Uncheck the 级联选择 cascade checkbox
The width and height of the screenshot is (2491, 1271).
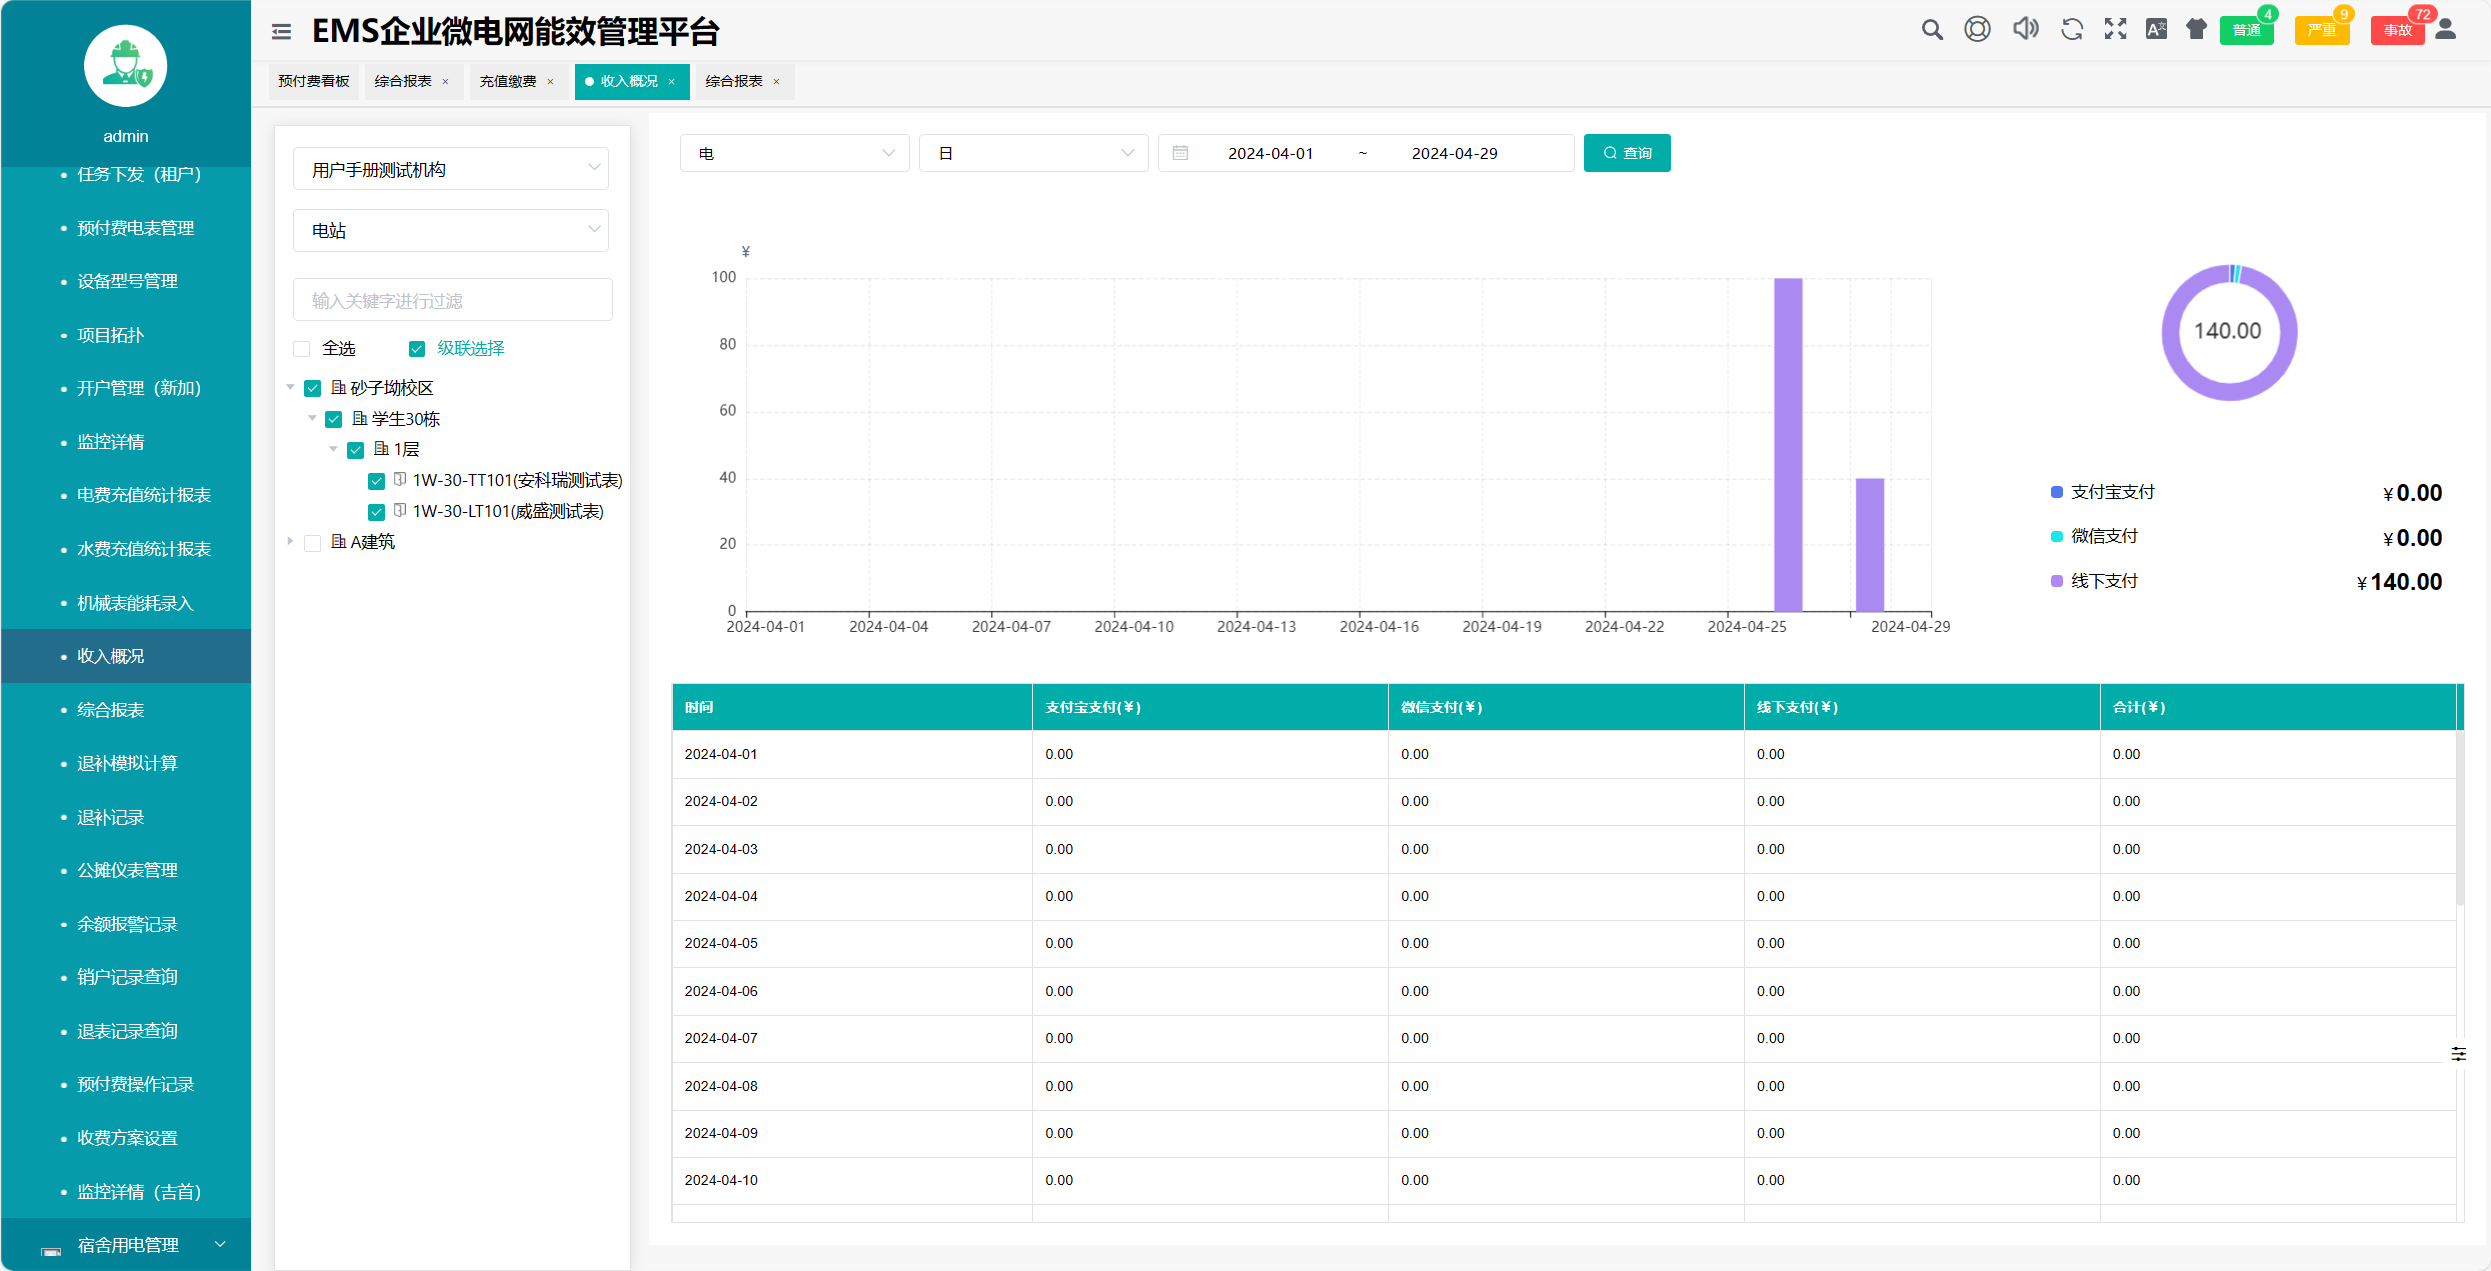pos(417,349)
